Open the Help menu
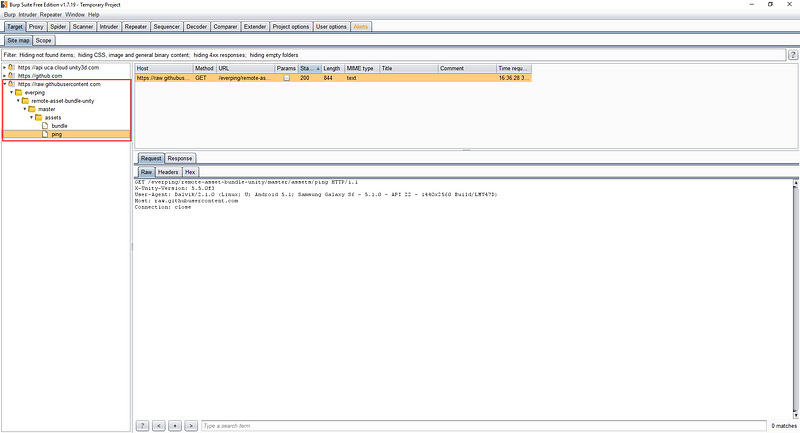The width and height of the screenshot is (800, 433). (93, 15)
